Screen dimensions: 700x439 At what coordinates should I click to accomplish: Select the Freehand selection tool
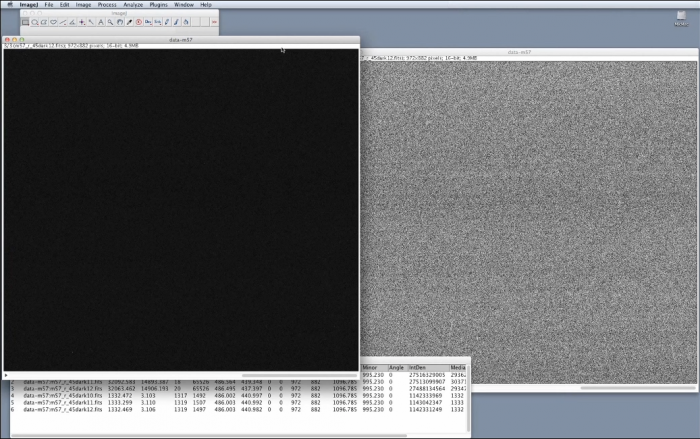click(54, 22)
